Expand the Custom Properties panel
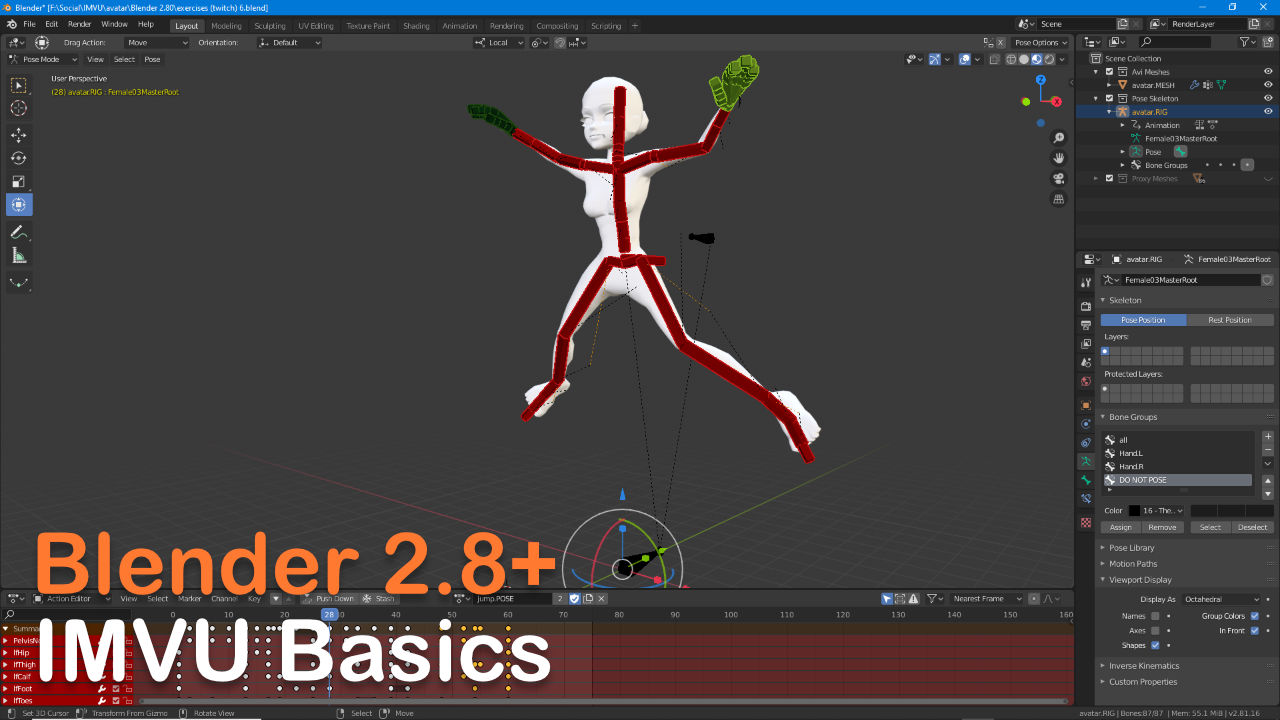Viewport: 1280px width, 720px height. tap(1142, 682)
